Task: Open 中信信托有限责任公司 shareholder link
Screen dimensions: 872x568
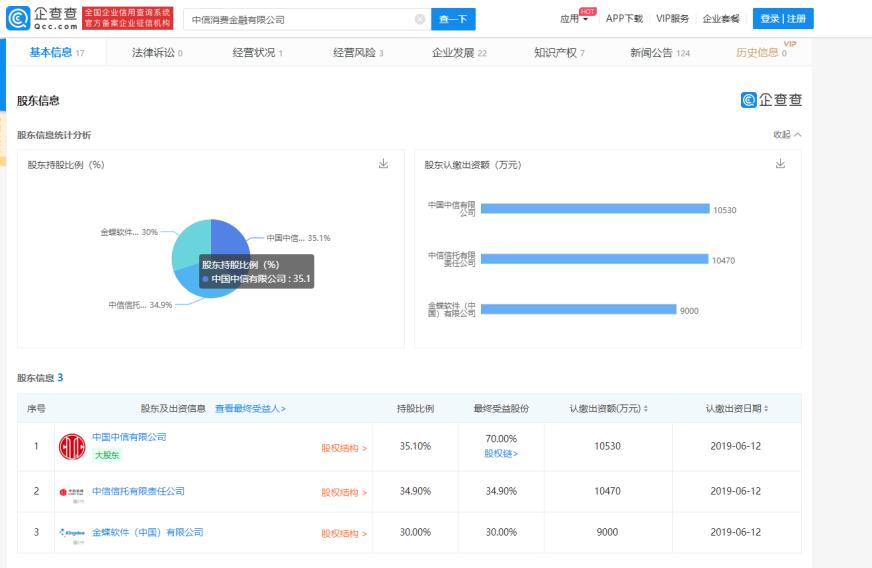Action: (138, 491)
